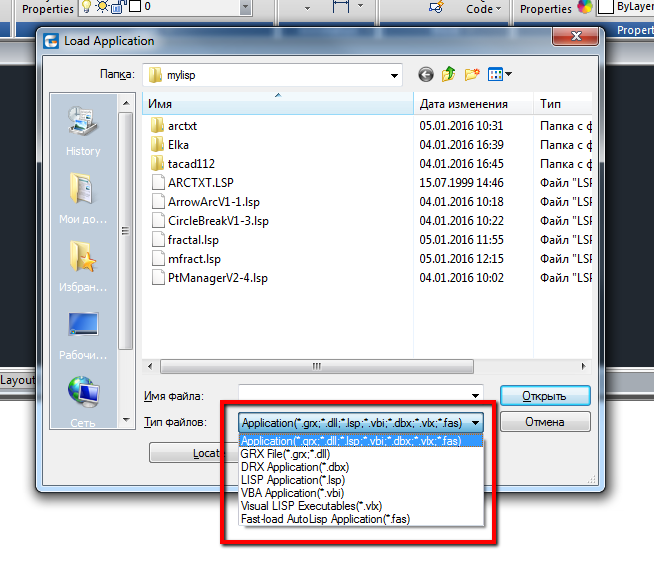Open History in the places sidebar
Viewport: 654px width, 567px height.
(x=83, y=131)
